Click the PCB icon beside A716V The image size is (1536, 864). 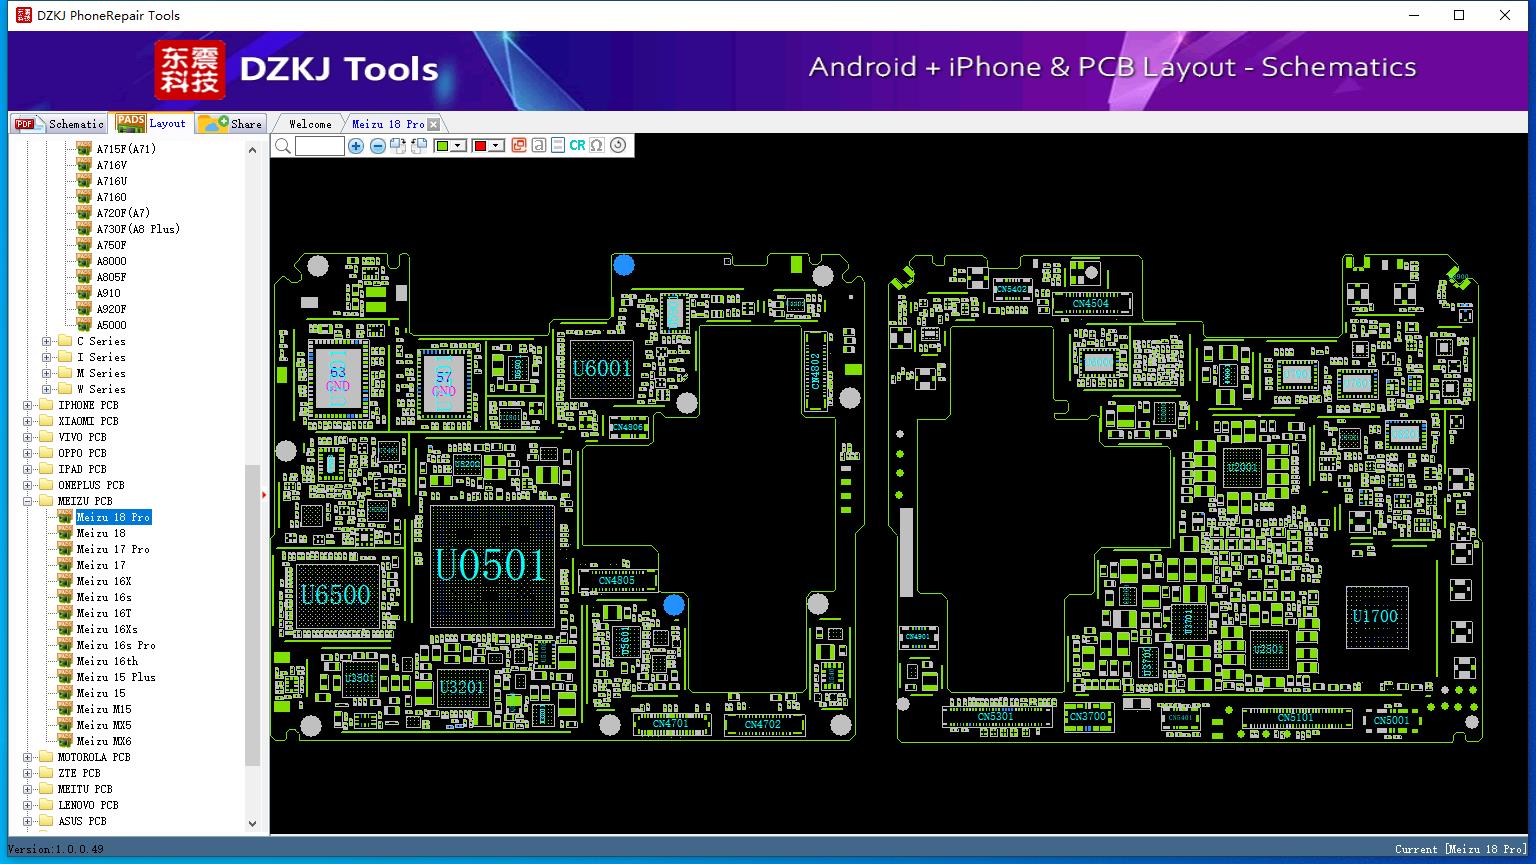coord(84,165)
